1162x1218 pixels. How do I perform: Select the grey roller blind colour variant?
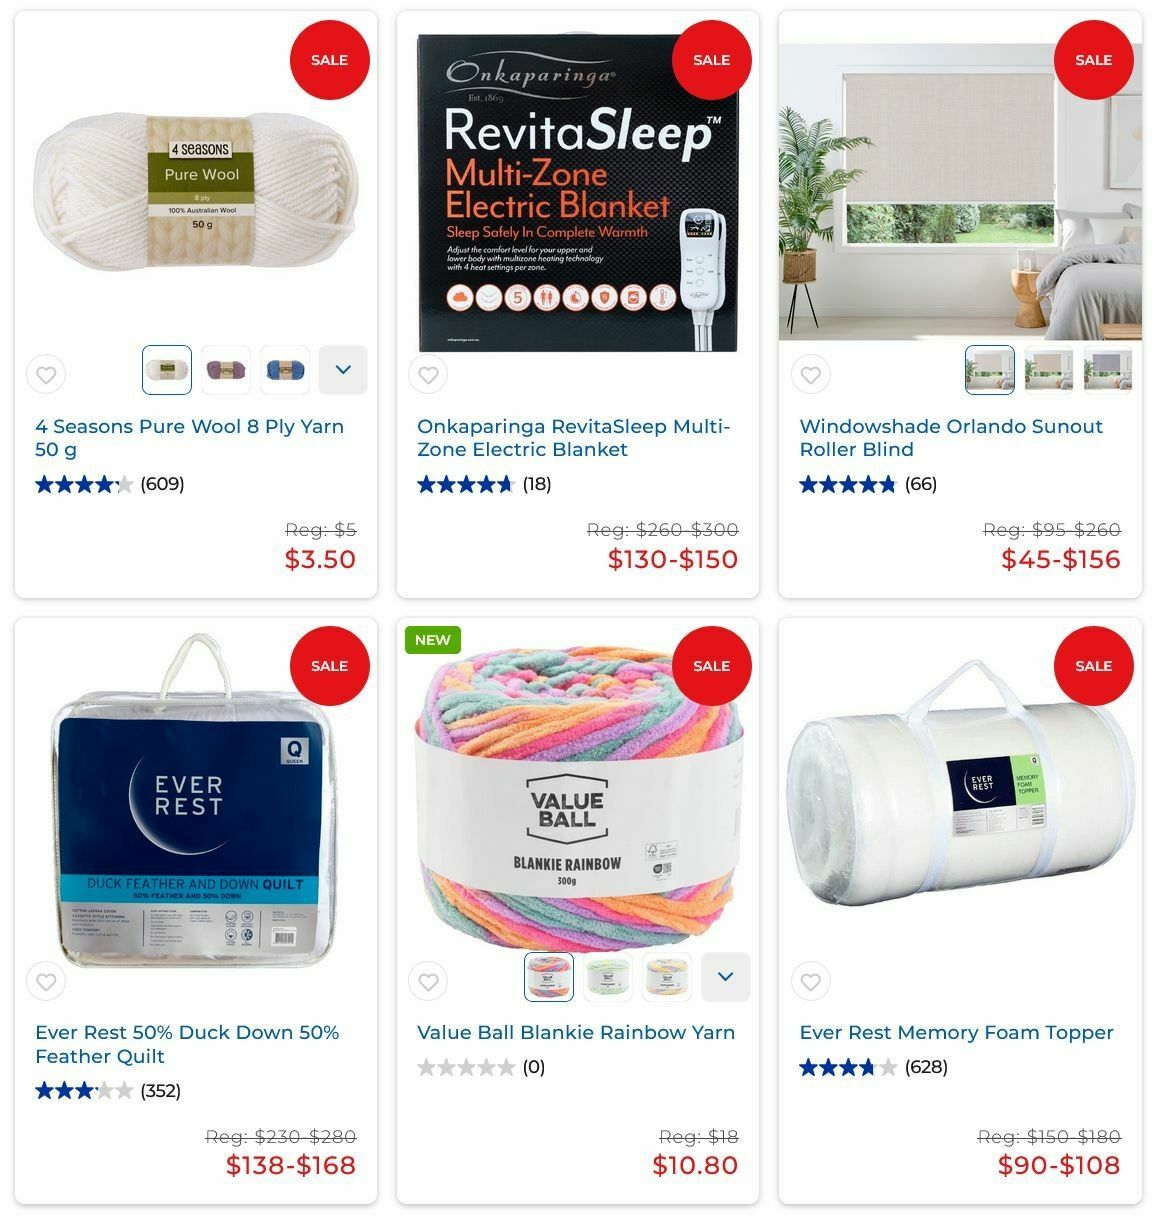point(1108,370)
